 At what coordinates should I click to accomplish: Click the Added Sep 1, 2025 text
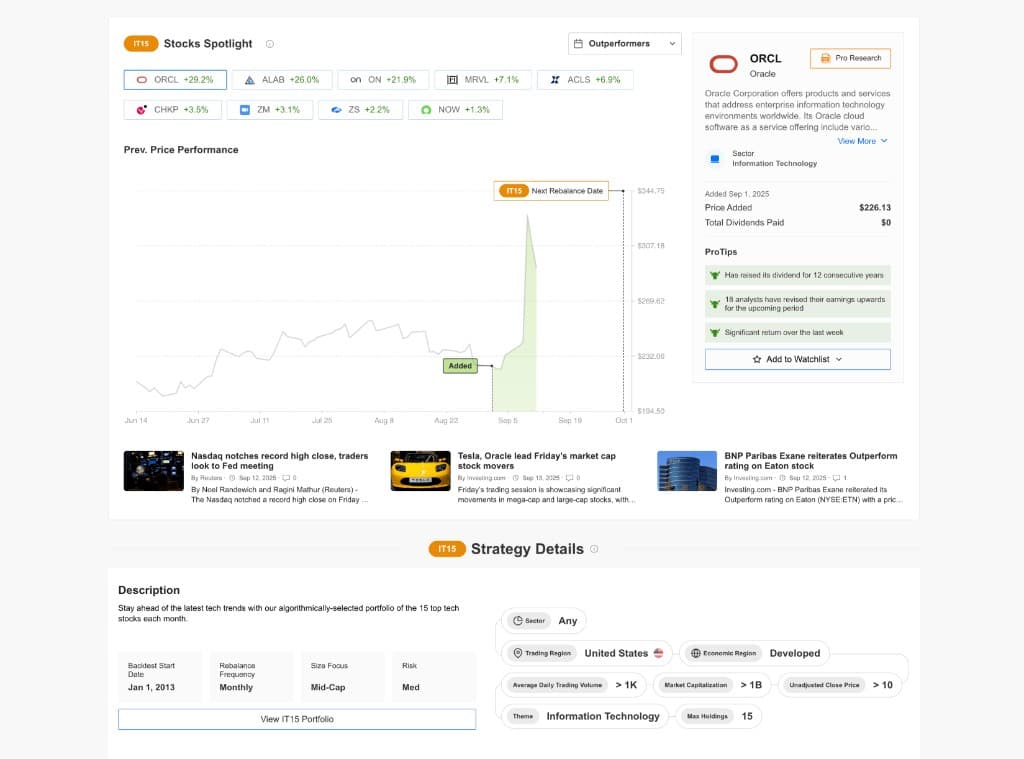click(737, 194)
